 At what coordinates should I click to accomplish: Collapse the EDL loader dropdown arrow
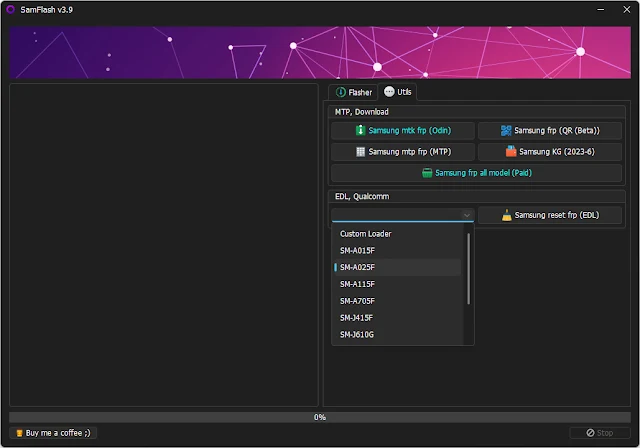(467, 215)
